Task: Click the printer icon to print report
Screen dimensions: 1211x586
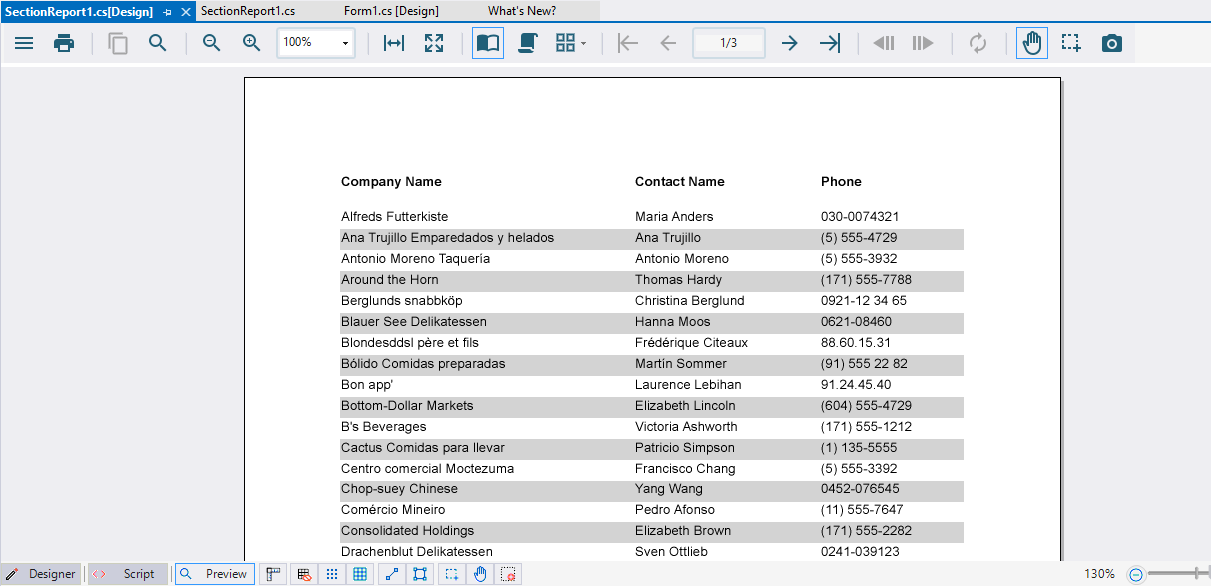Action: (x=64, y=43)
